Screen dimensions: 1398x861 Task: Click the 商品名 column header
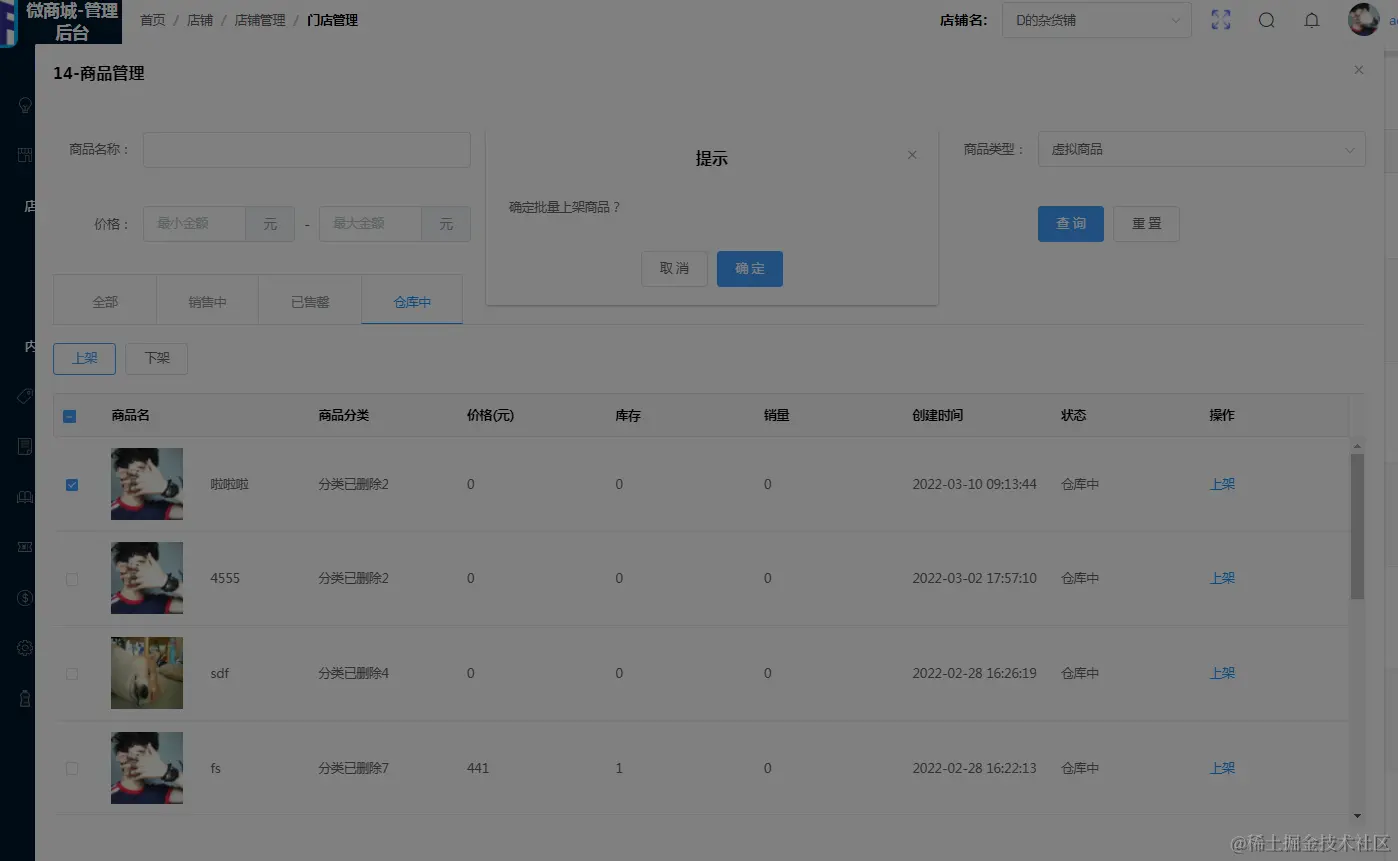(x=130, y=415)
